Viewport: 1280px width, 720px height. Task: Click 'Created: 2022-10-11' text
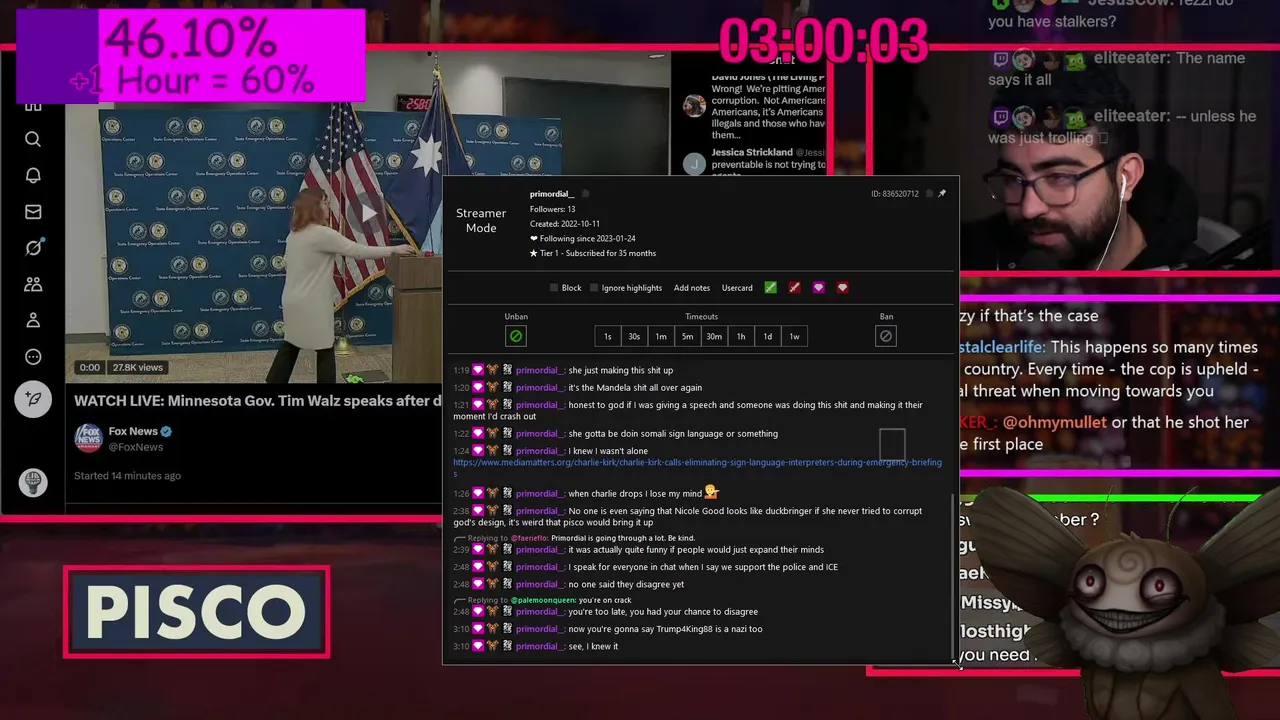click(x=565, y=224)
